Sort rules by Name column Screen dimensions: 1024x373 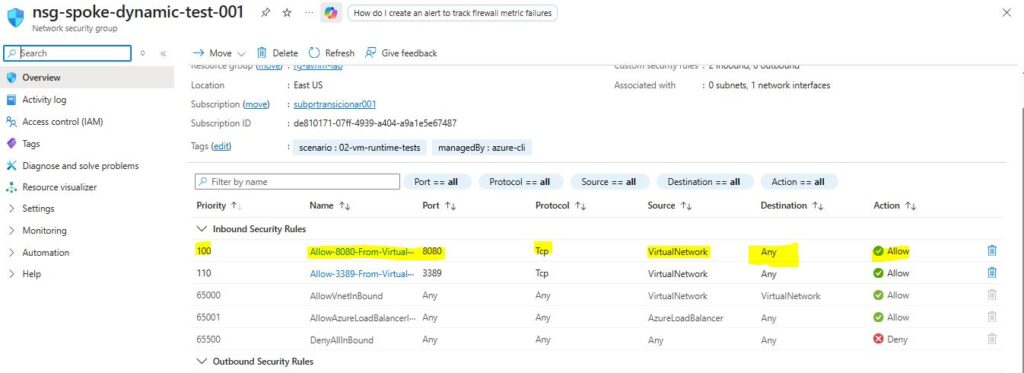(330, 205)
